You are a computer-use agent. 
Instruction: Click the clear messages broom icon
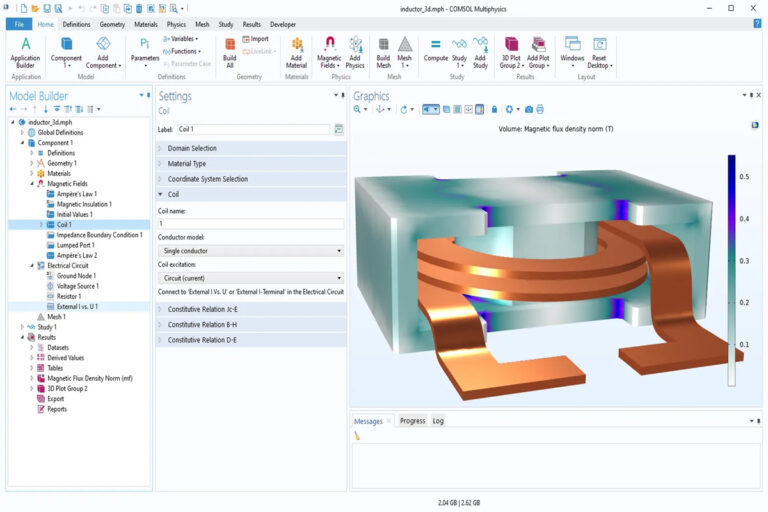click(x=357, y=436)
